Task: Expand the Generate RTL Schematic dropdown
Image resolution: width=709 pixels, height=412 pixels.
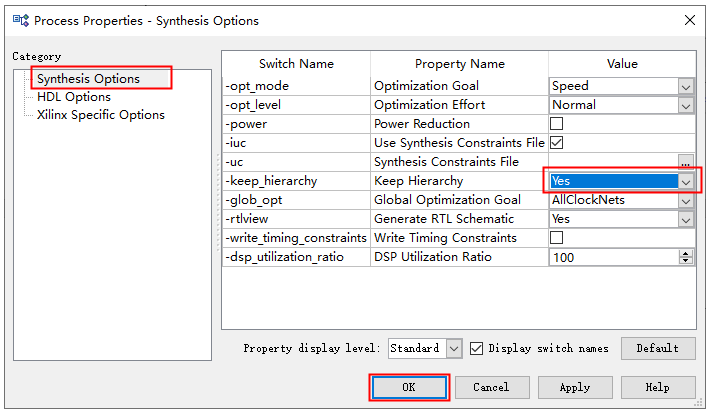Action: 685,219
